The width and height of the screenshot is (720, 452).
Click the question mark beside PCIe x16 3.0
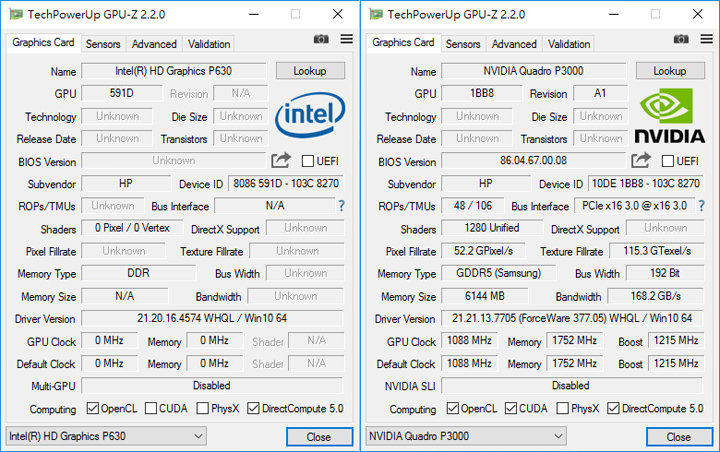(701, 206)
